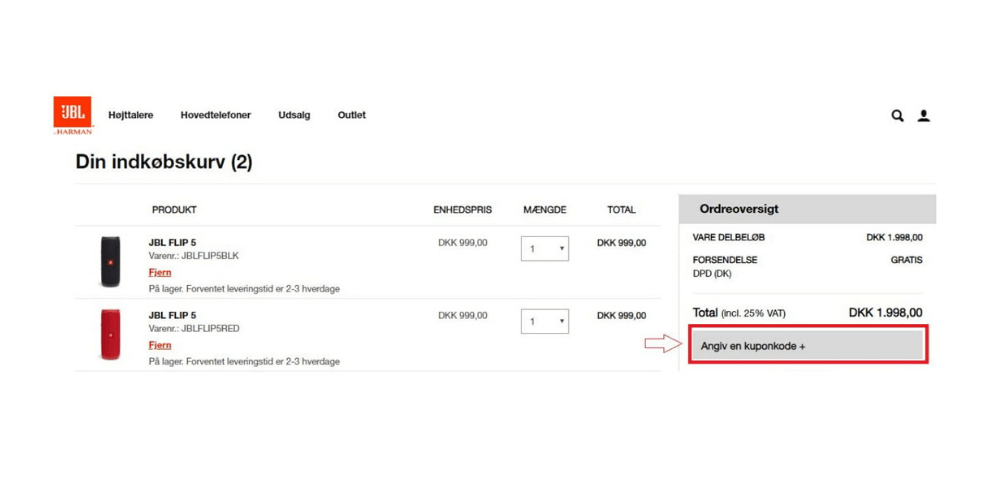Click the DPD (DK) shipping method text
The height and width of the screenshot is (500, 1000).
(x=712, y=273)
